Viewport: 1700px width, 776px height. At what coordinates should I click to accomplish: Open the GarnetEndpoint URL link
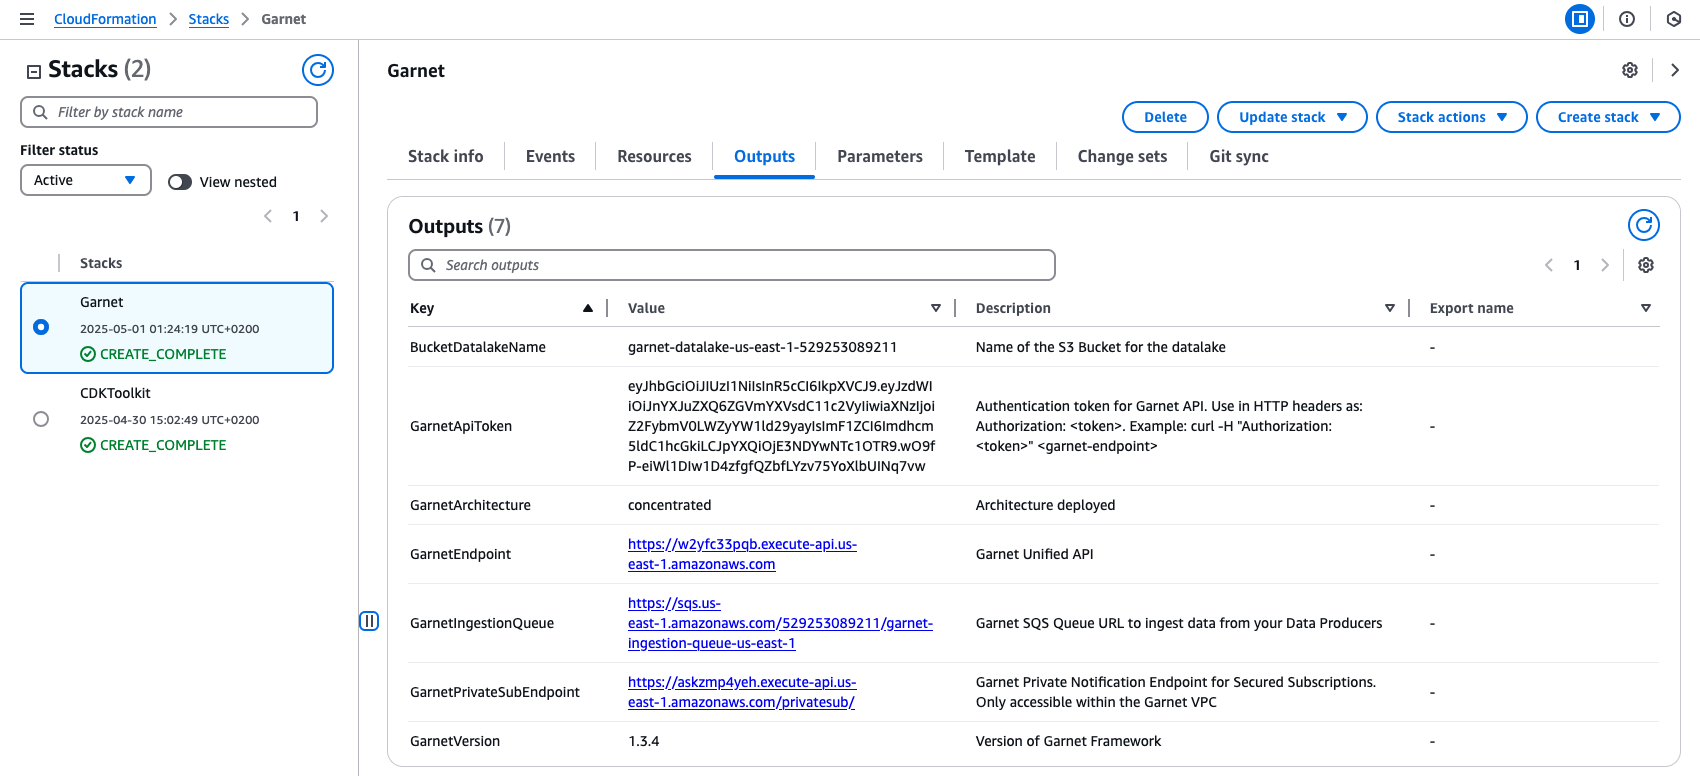pos(742,554)
